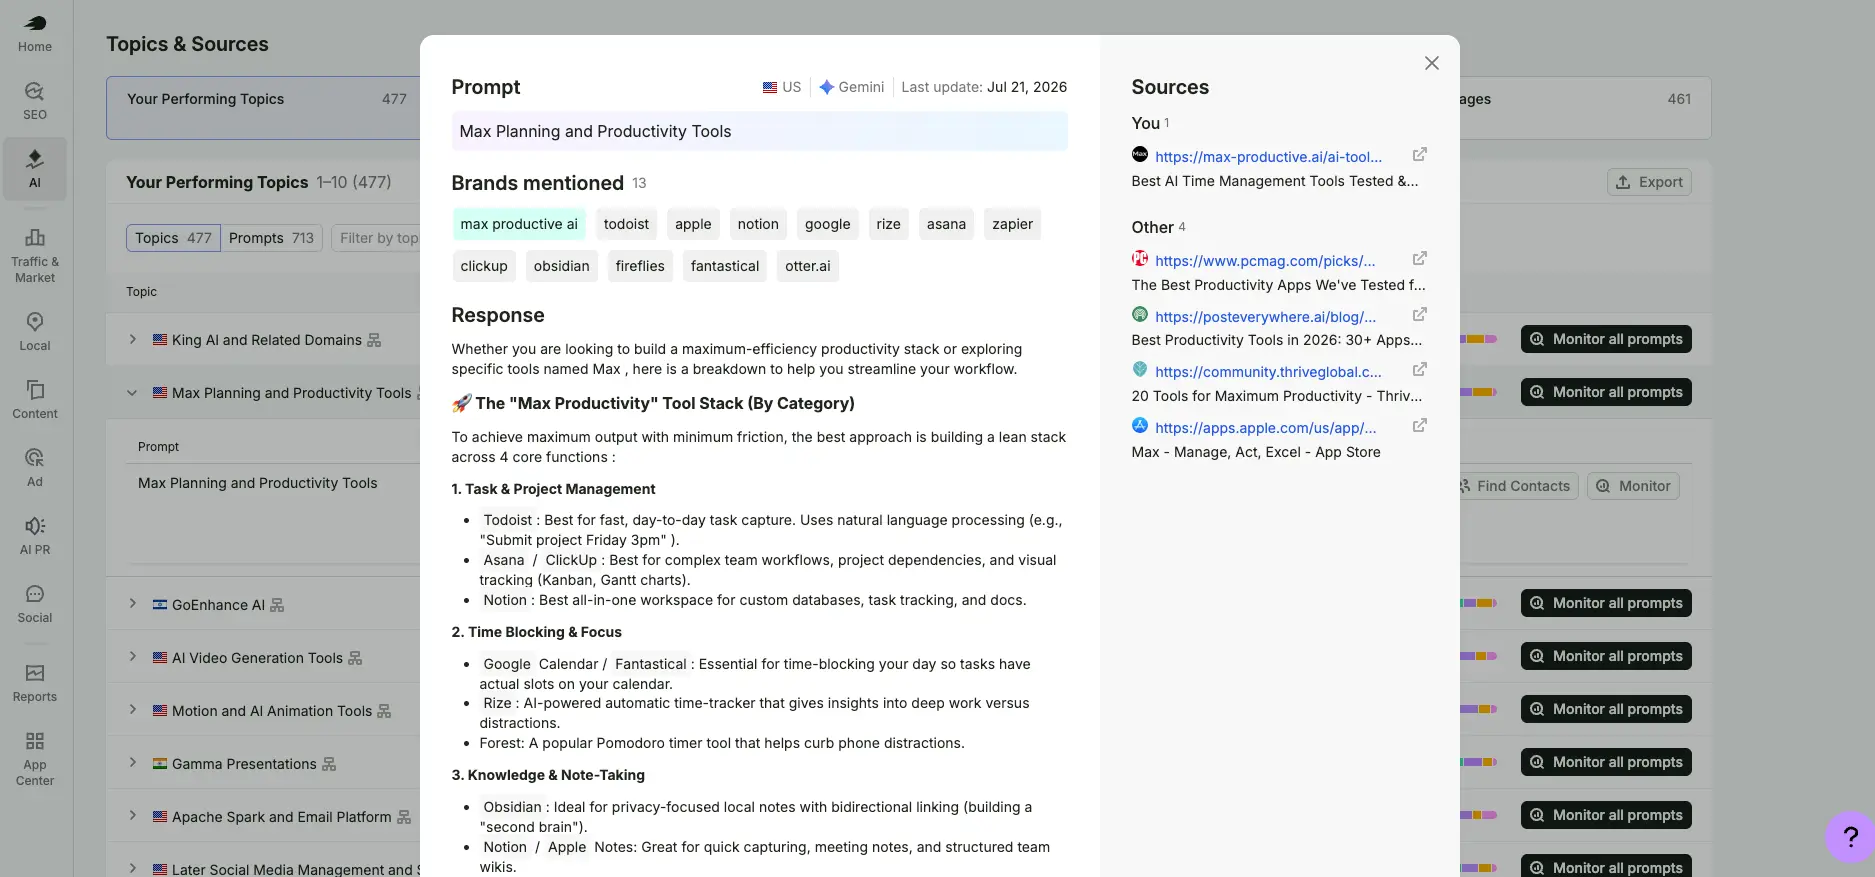Open the SEO section in sidebar
Viewport: 1875px width, 877px height.
point(34,101)
